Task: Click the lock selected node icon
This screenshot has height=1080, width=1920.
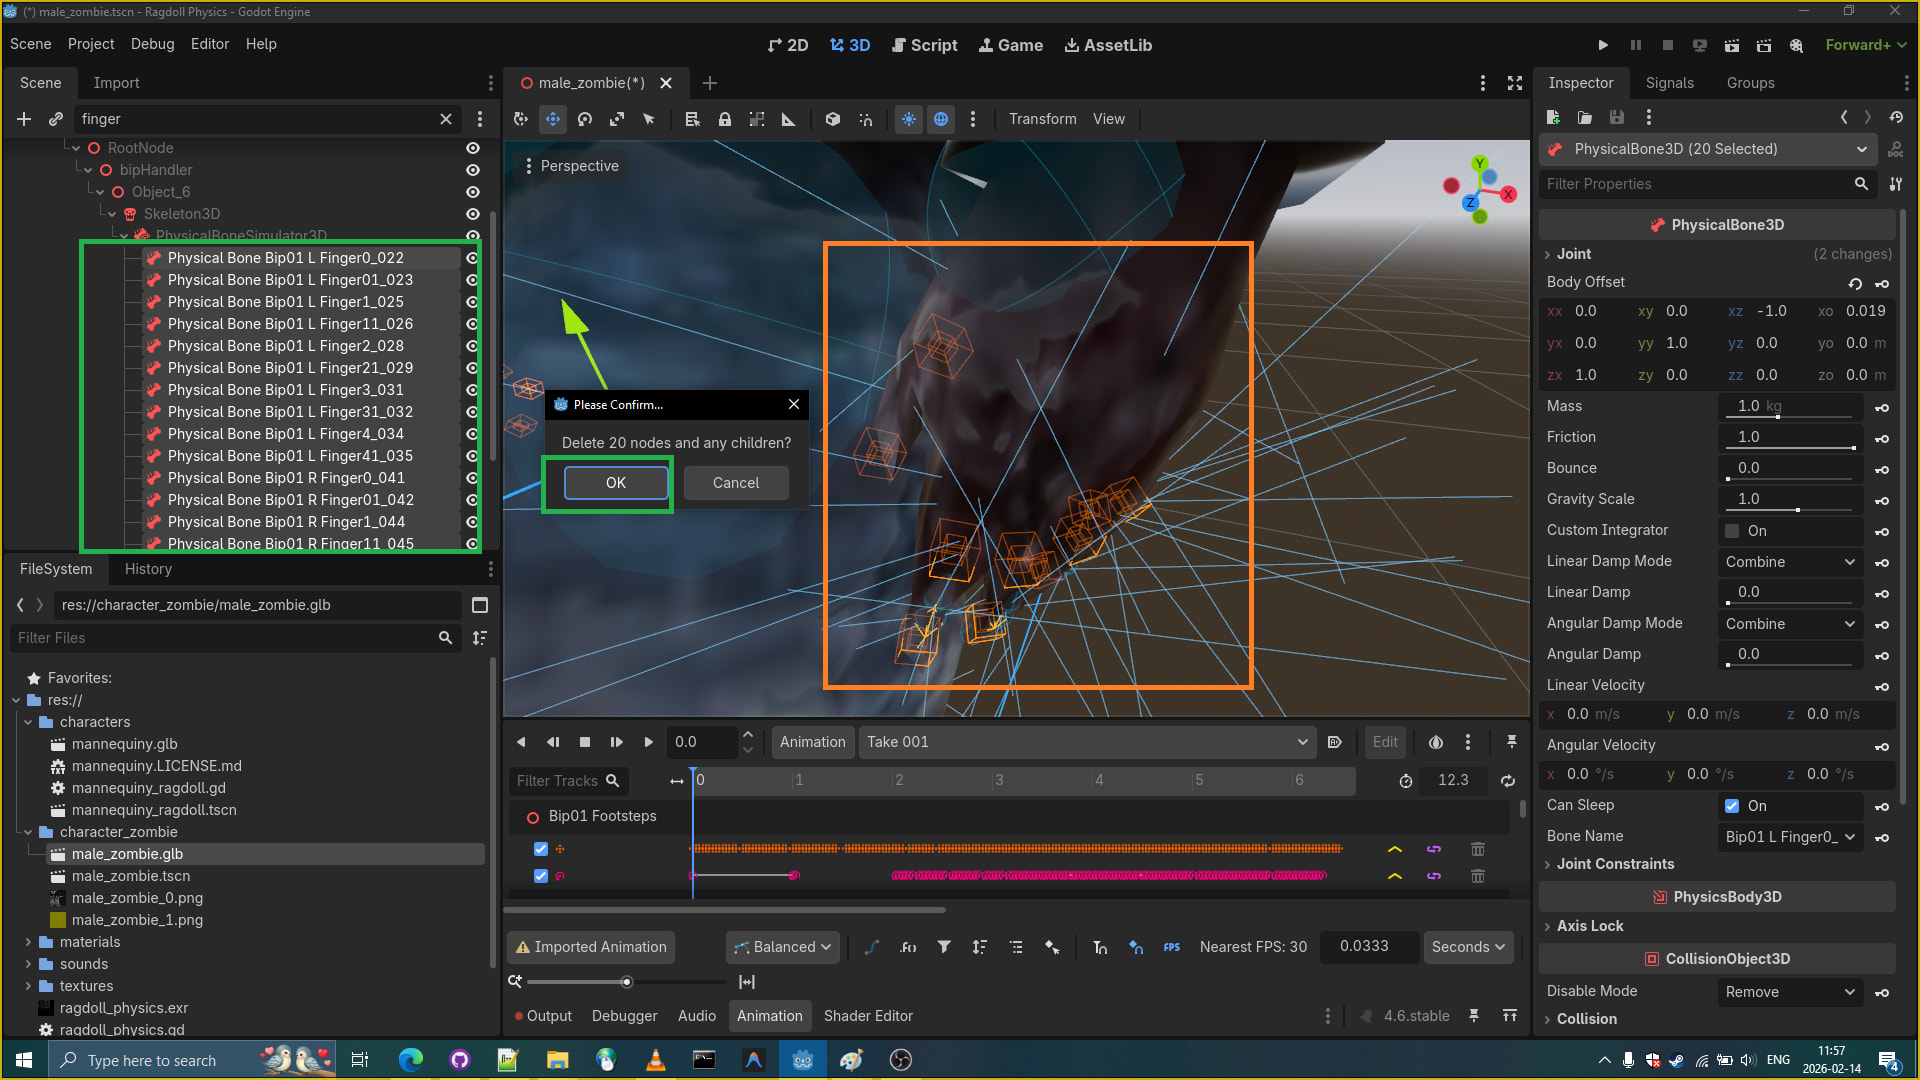Action: point(725,119)
